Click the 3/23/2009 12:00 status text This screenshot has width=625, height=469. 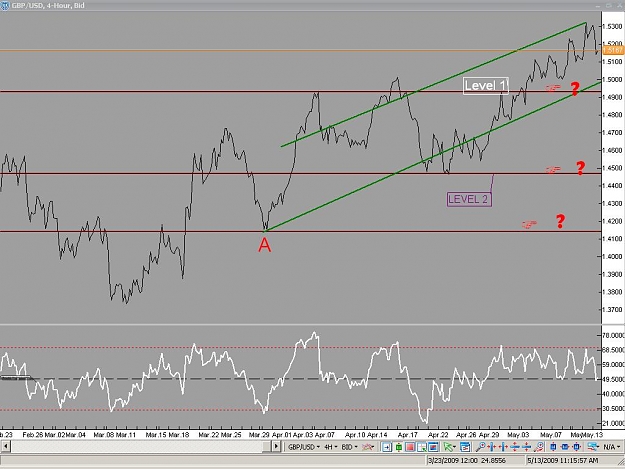pos(452,461)
